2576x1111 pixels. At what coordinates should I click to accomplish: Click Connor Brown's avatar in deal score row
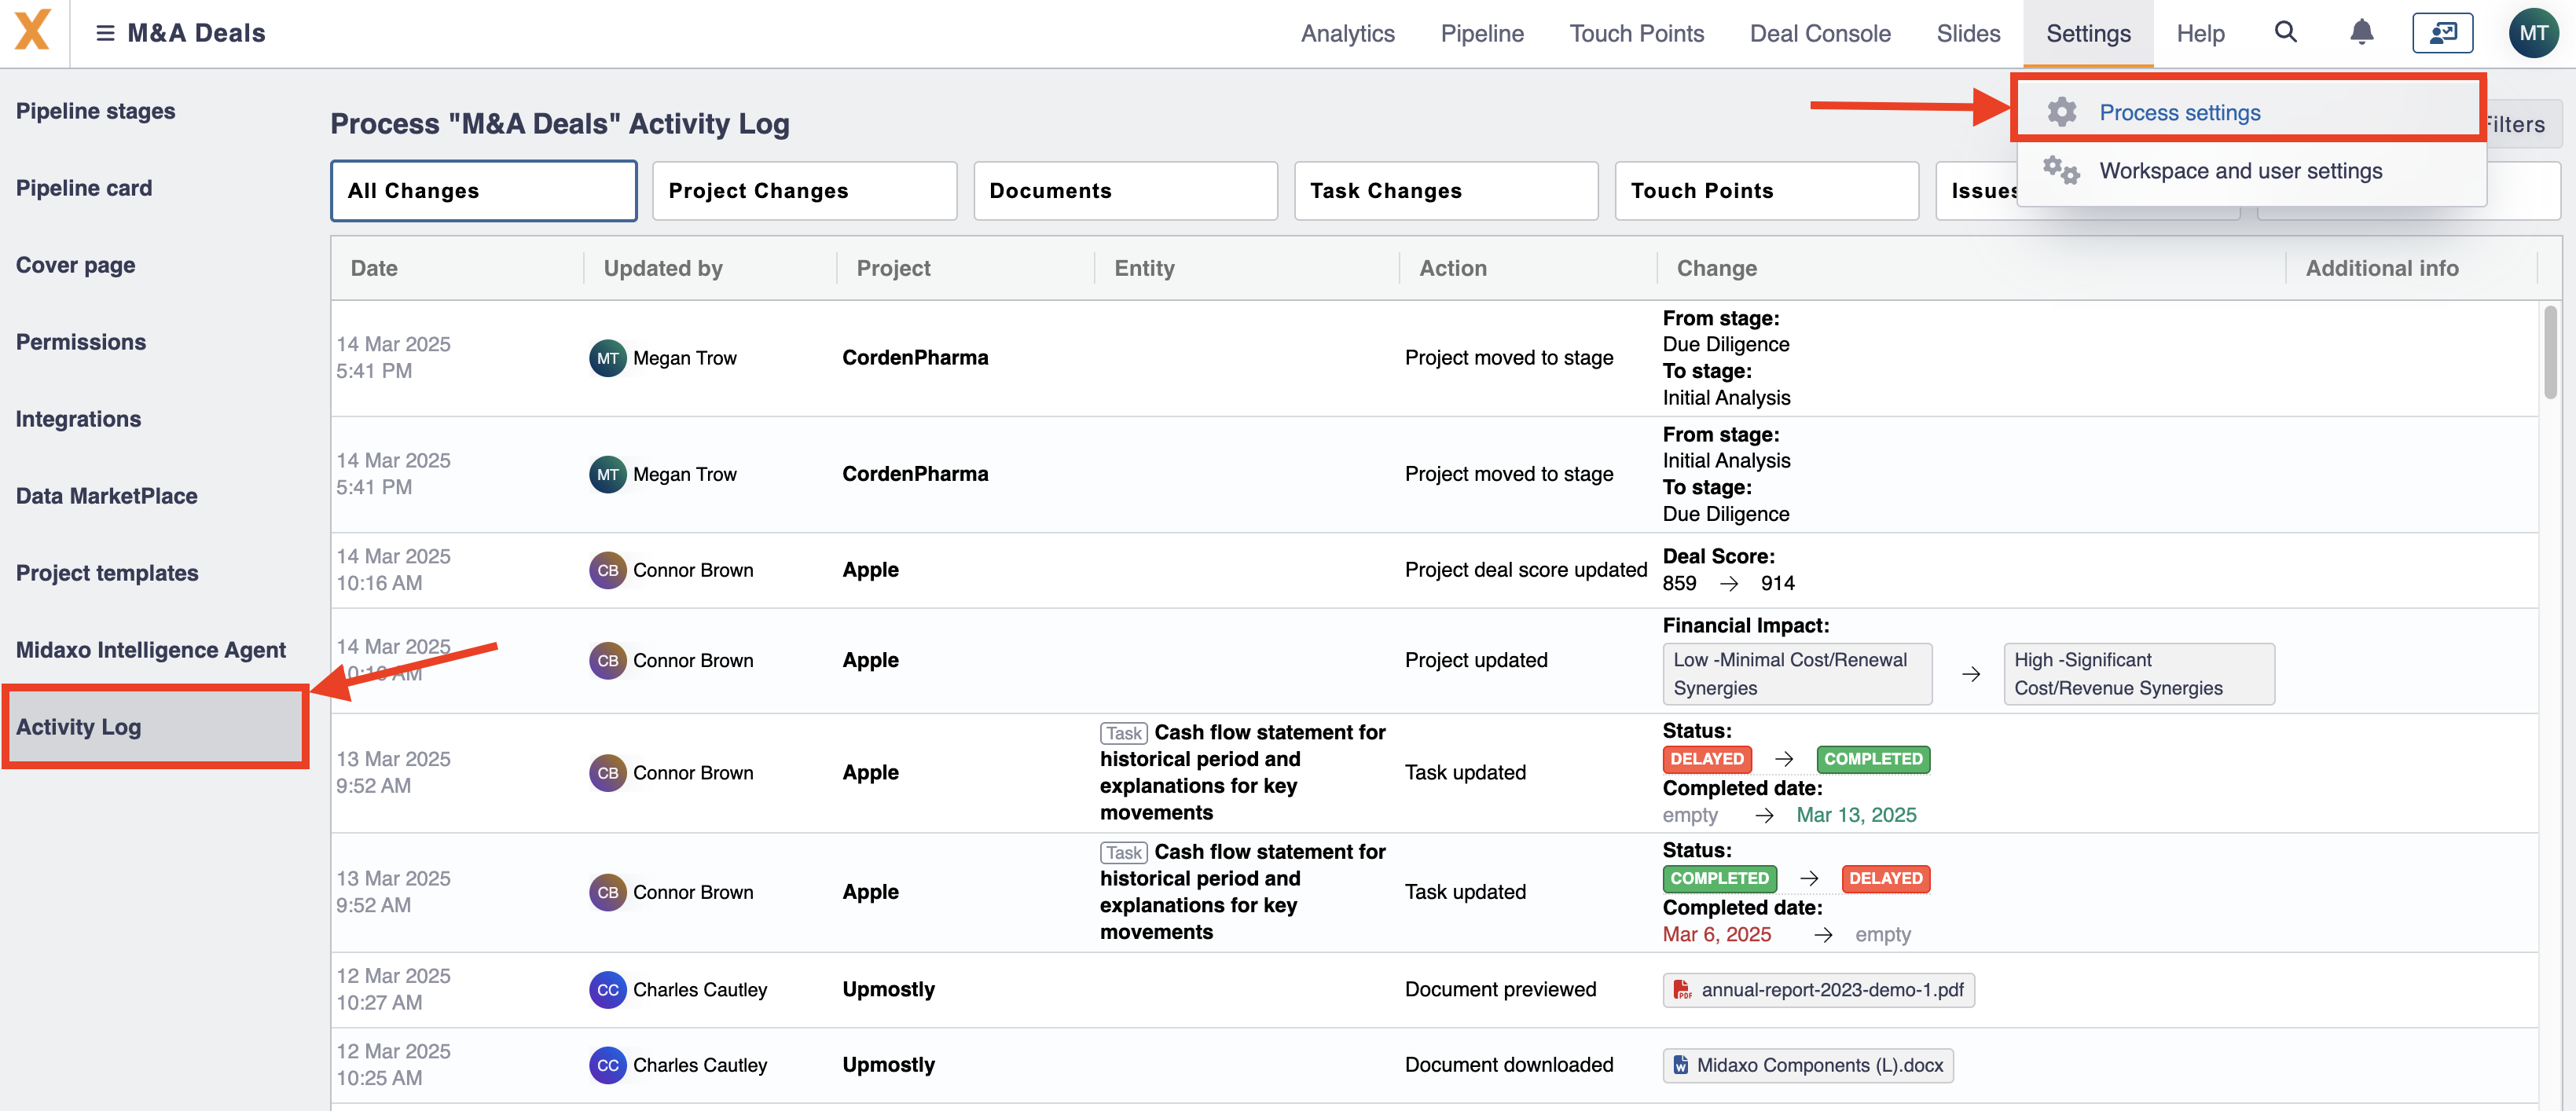(x=607, y=570)
